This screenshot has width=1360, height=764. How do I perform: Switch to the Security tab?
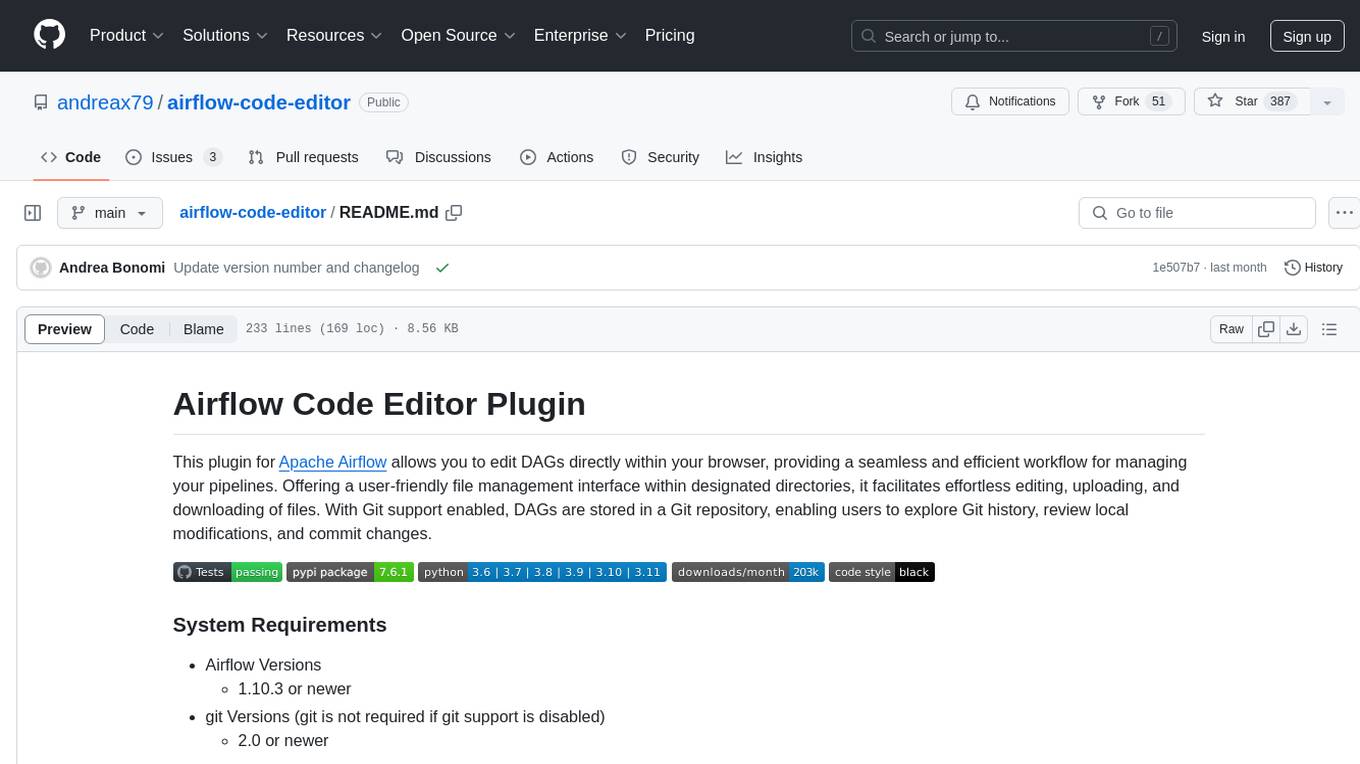coord(660,157)
